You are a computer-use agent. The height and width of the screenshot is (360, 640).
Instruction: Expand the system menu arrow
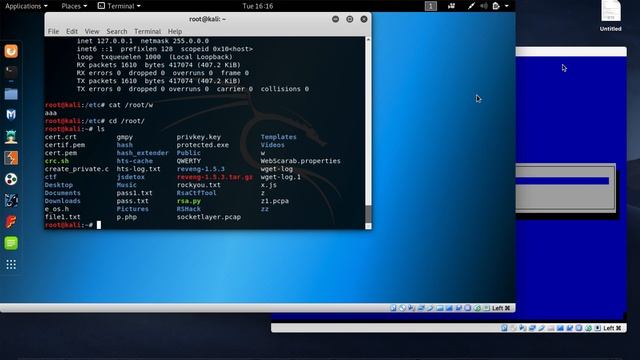(x=507, y=6)
